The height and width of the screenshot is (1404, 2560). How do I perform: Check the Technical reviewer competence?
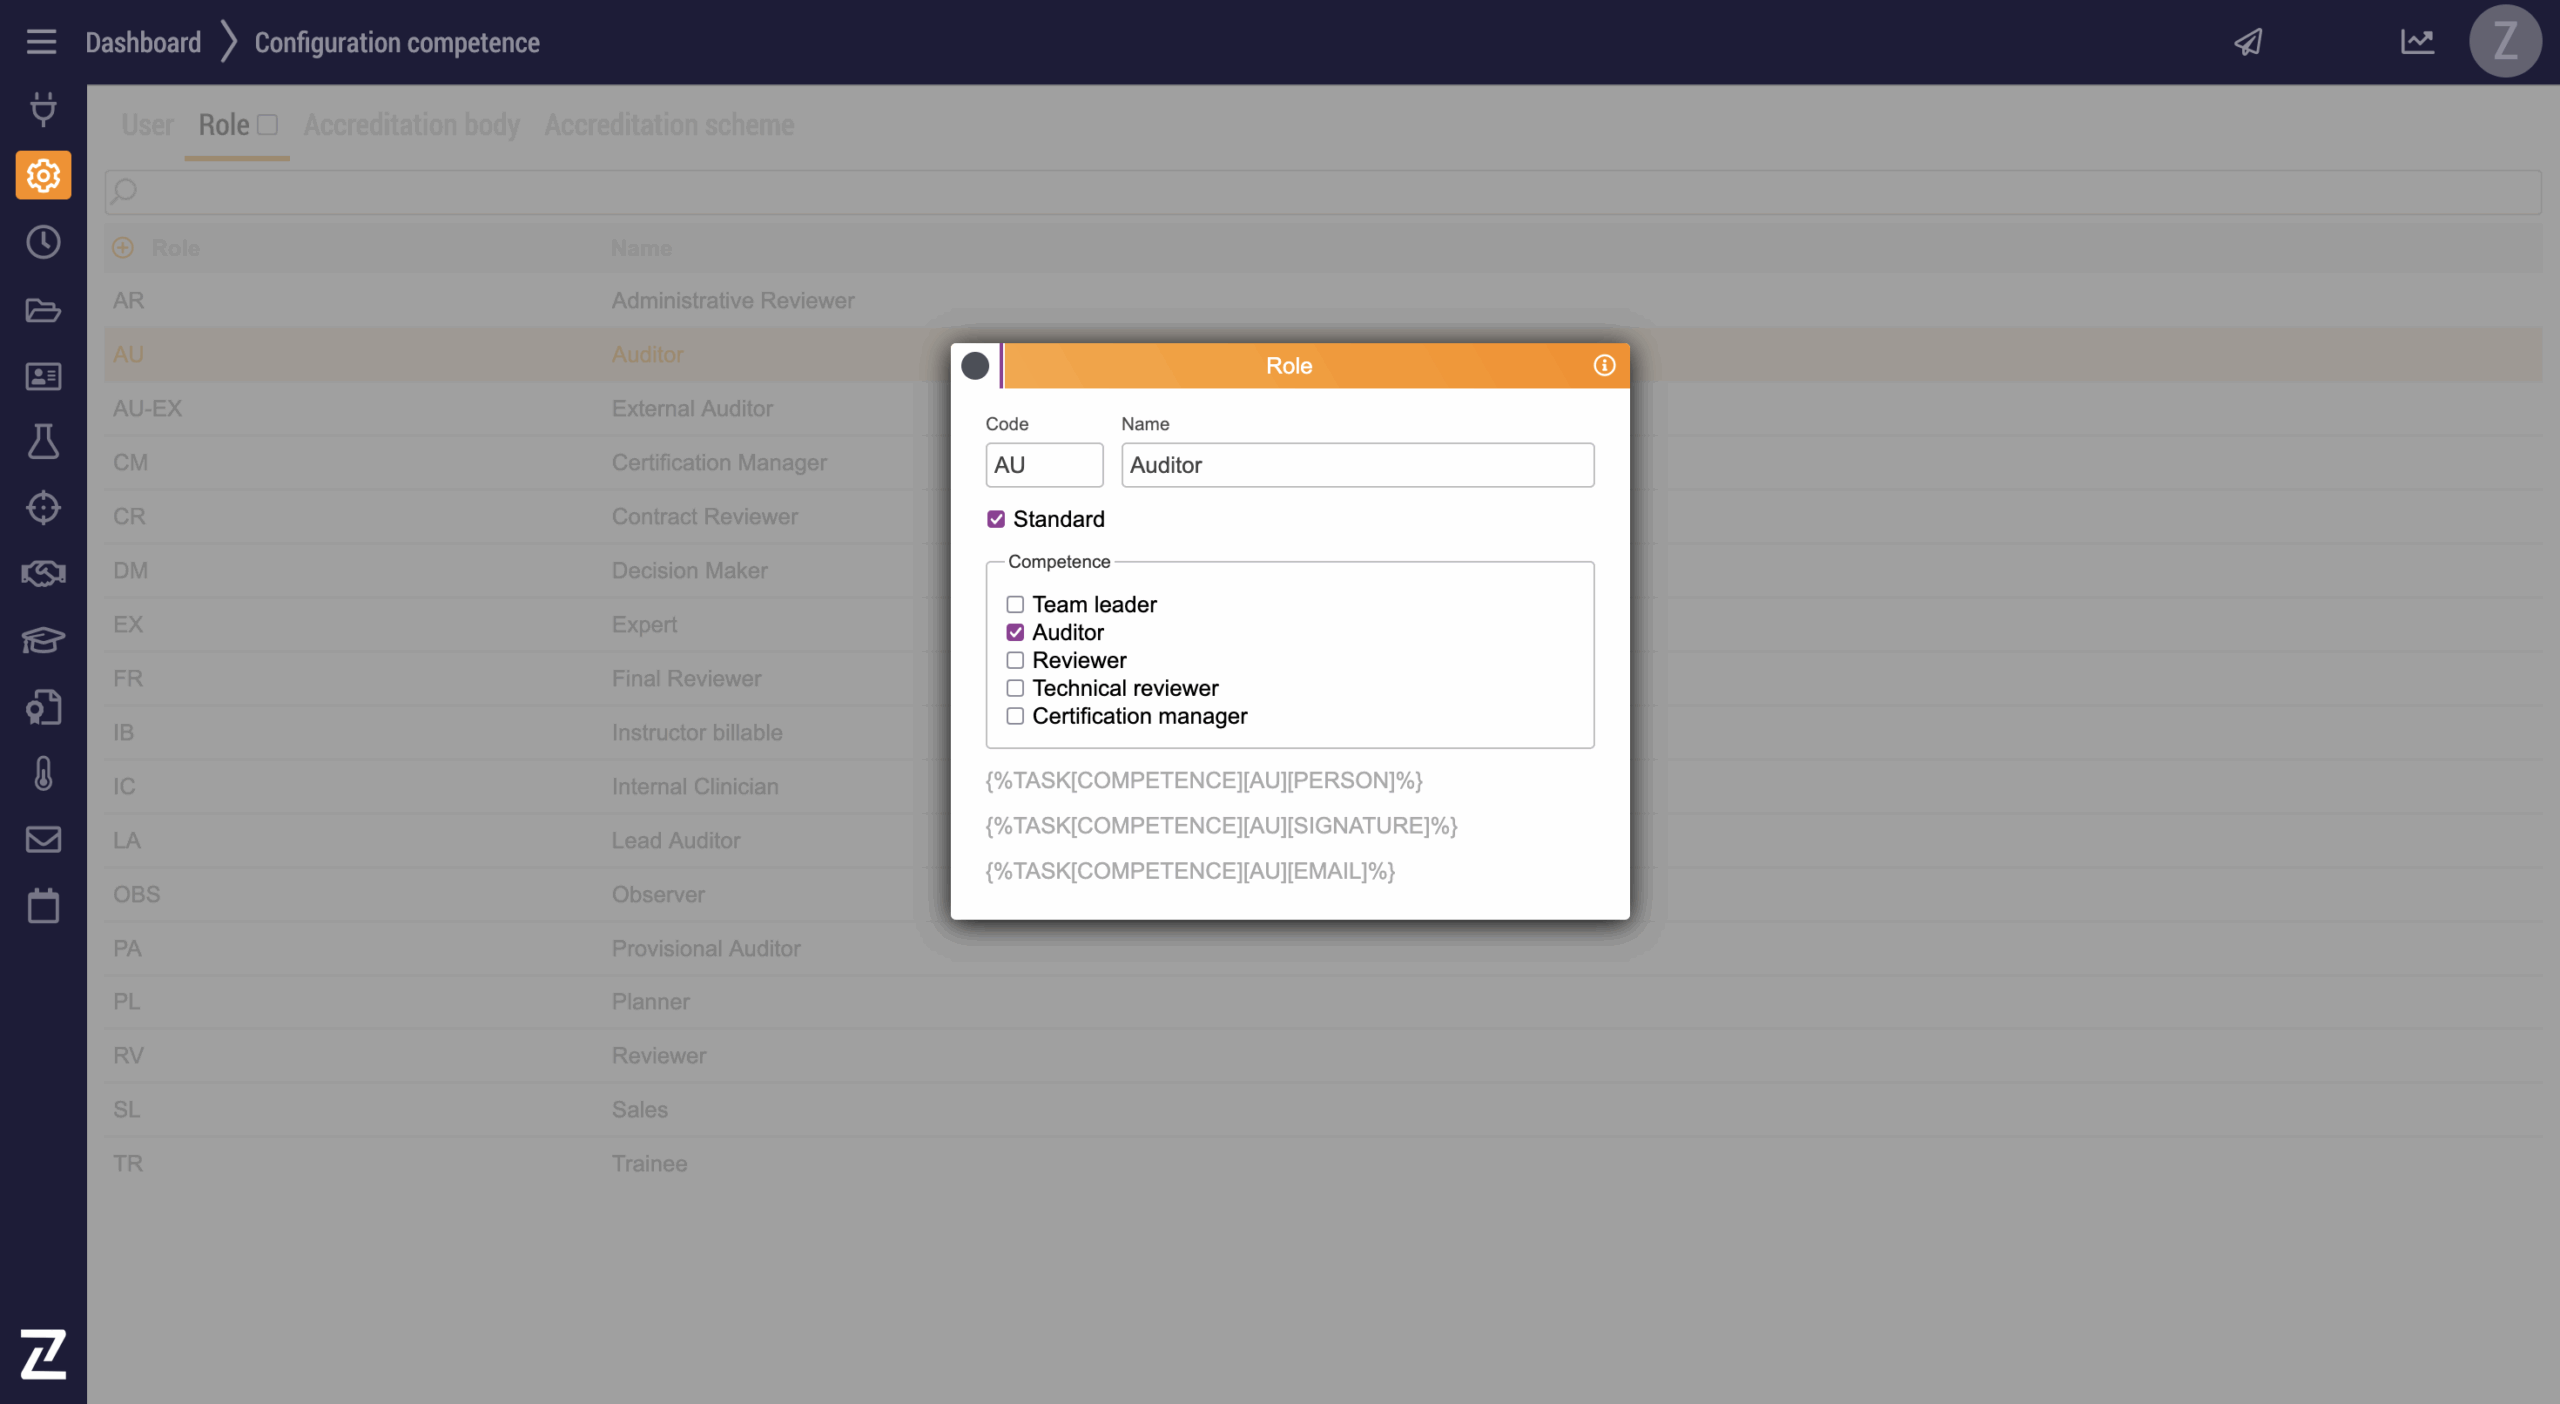click(x=1015, y=688)
